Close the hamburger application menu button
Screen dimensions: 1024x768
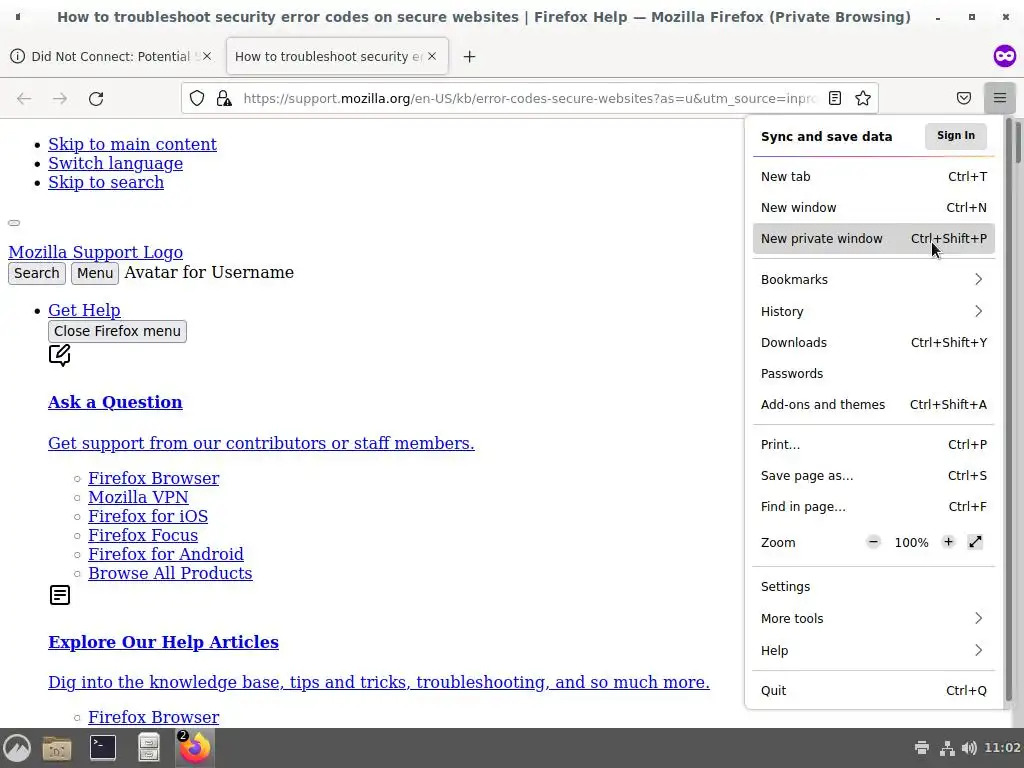[x=1000, y=98]
